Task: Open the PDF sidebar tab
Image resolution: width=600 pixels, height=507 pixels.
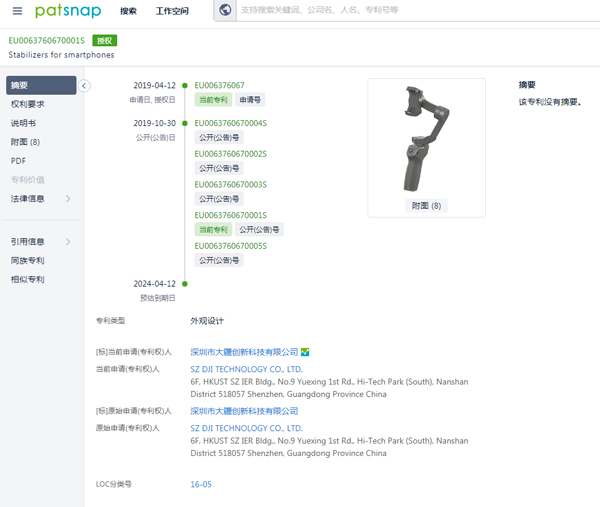Action: point(18,161)
